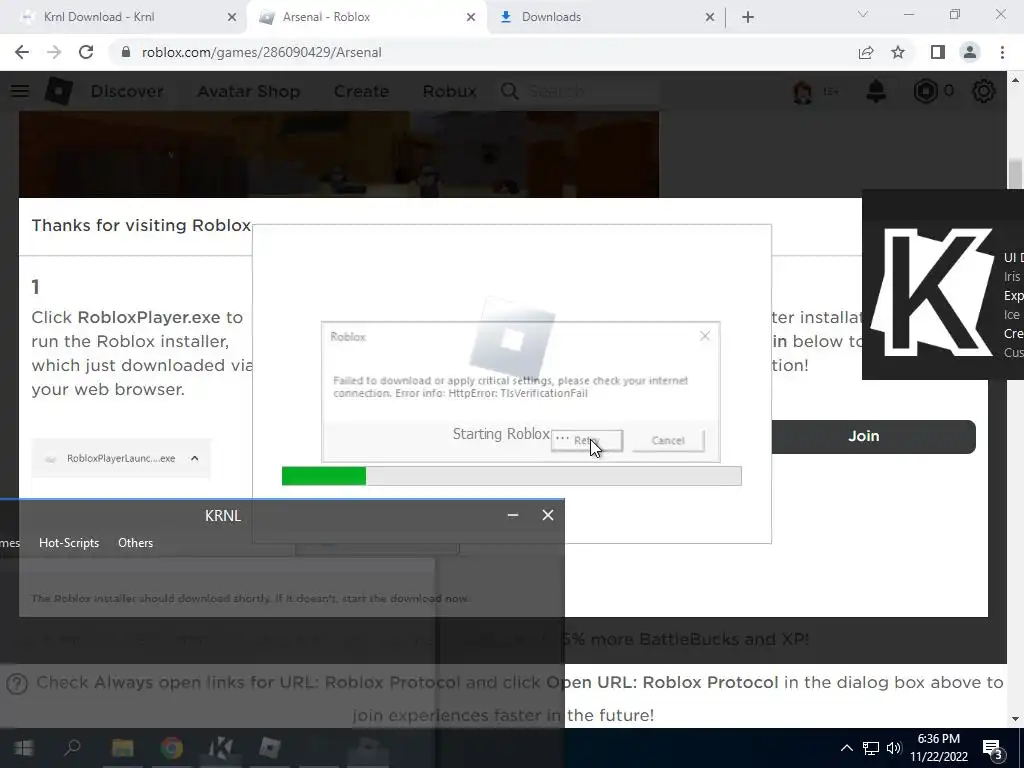Open the Roblox hamburger menu
The image size is (1024, 768).
(20, 91)
